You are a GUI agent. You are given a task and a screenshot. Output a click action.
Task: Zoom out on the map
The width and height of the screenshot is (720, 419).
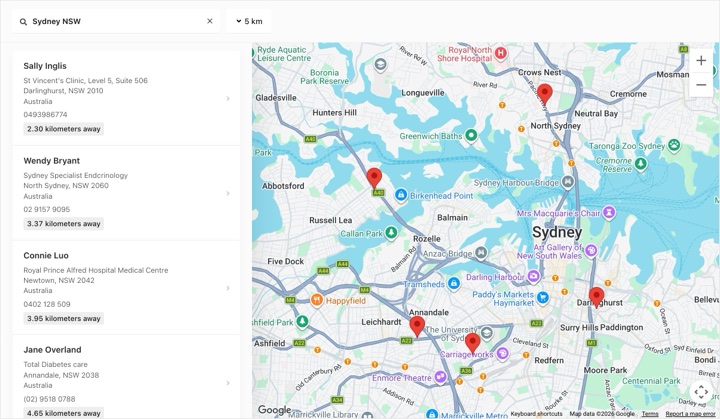click(701, 85)
